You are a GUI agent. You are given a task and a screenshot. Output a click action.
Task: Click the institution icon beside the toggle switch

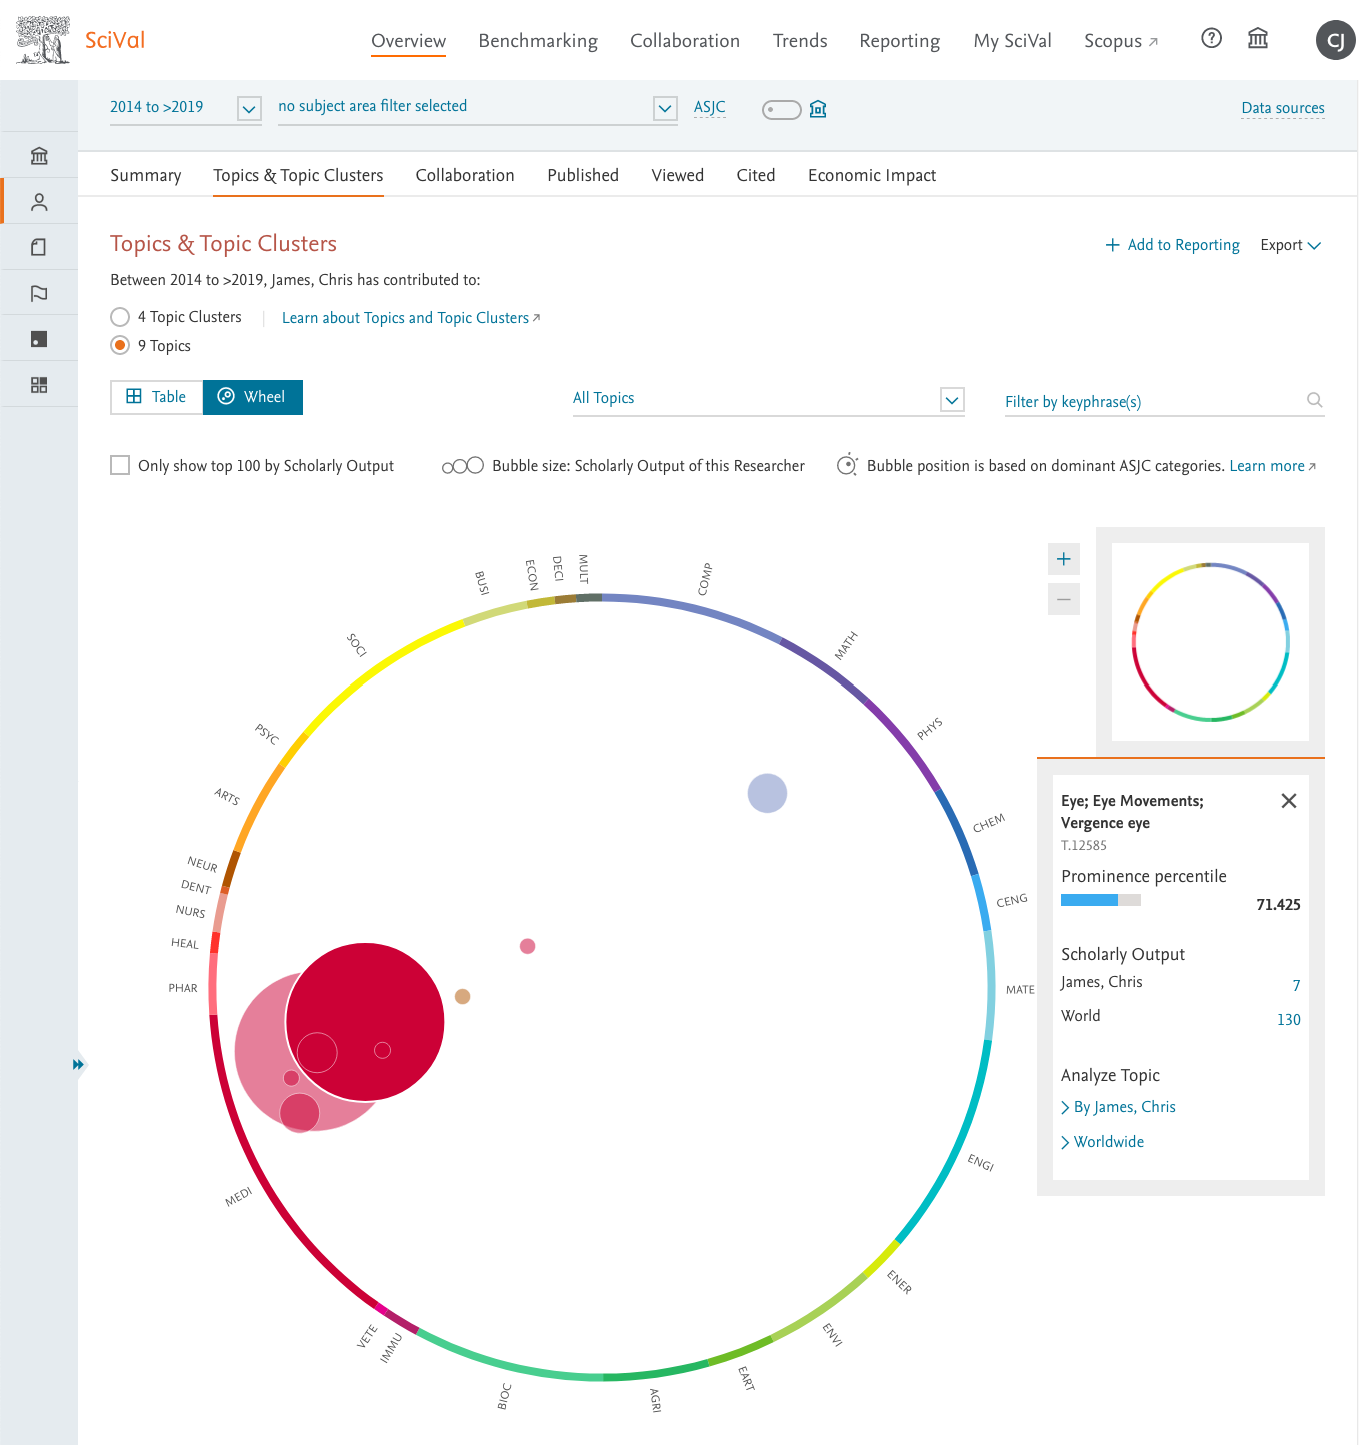coord(818,109)
